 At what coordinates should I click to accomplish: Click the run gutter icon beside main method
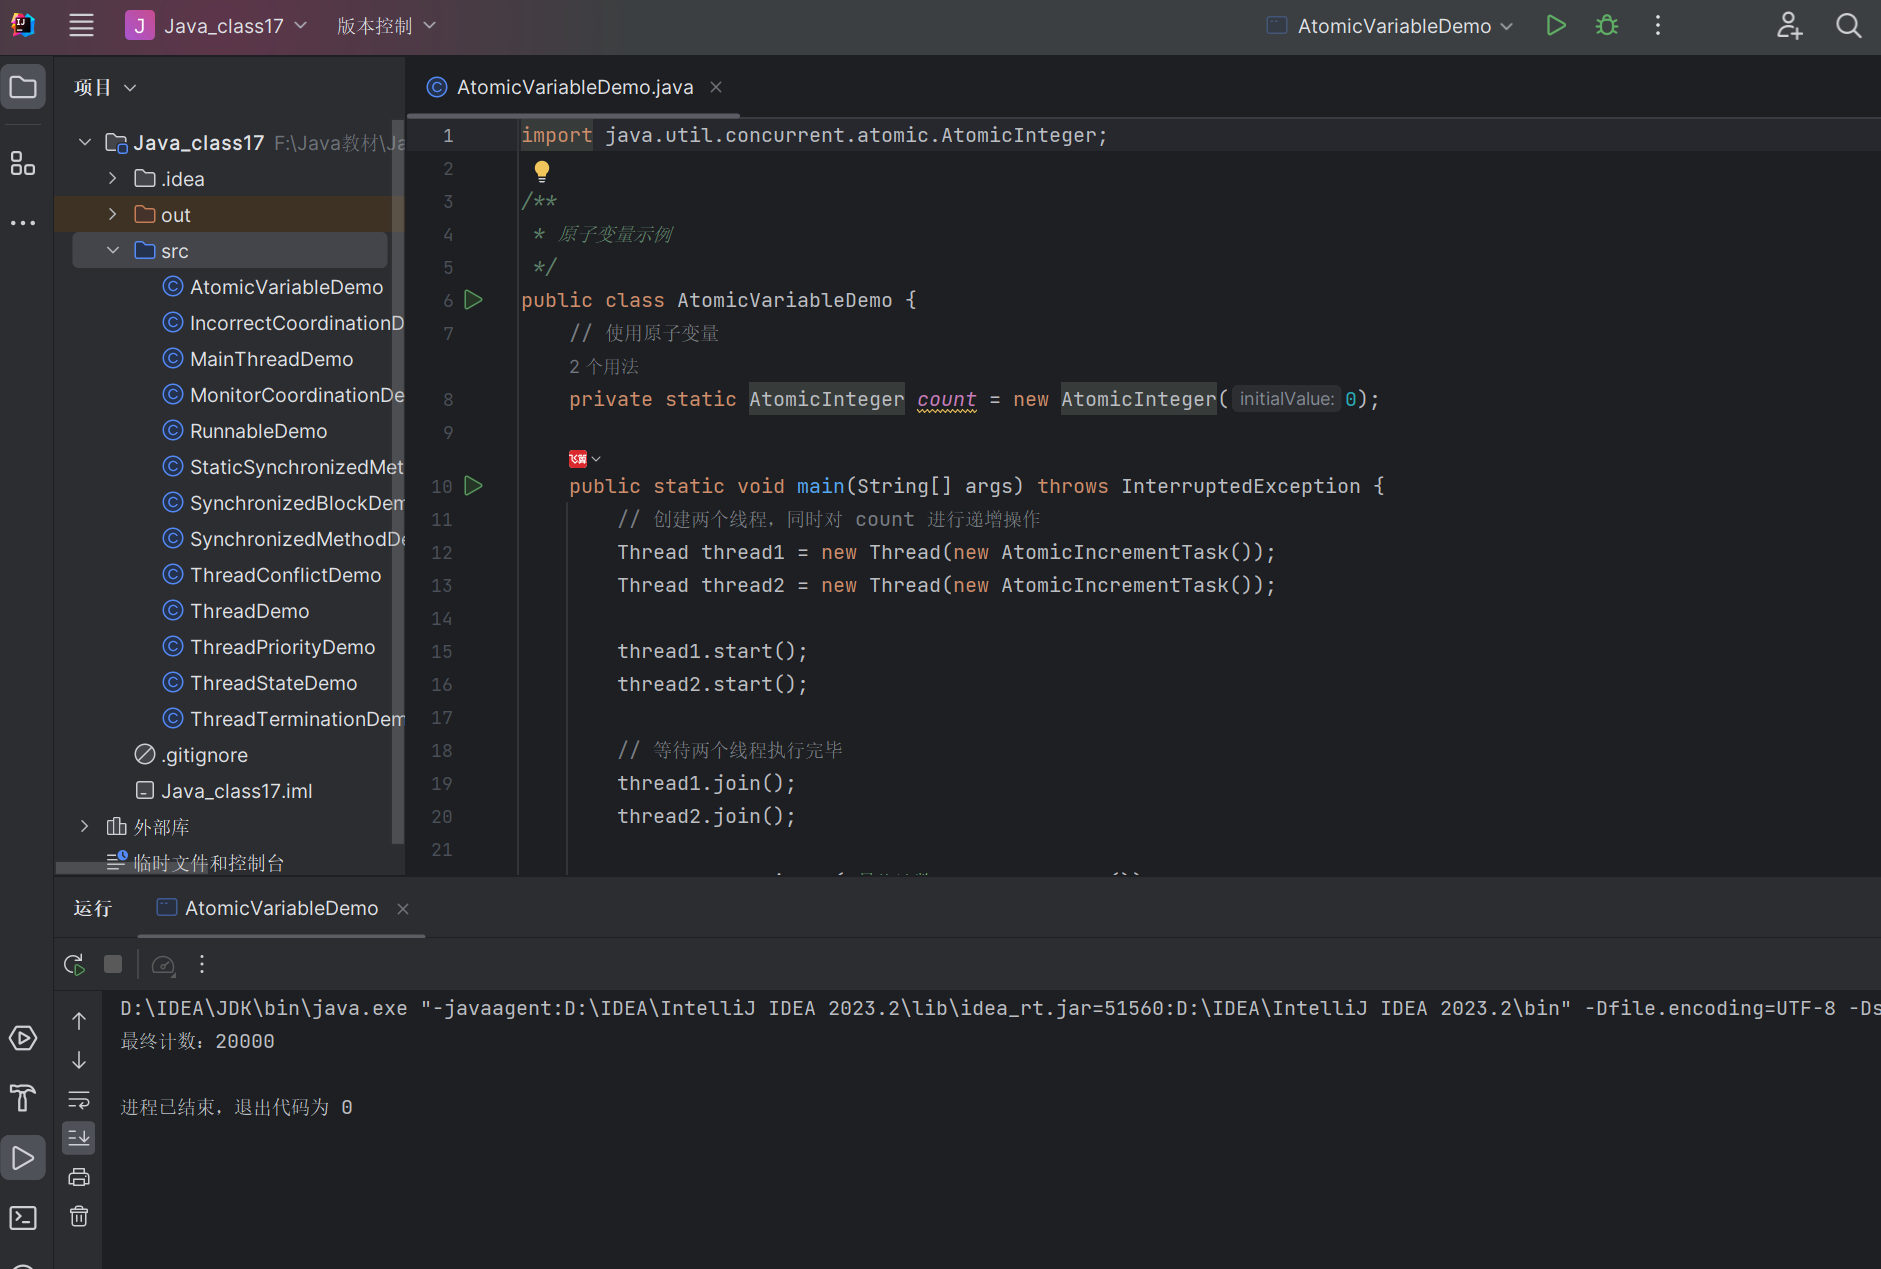pos(474,485)
